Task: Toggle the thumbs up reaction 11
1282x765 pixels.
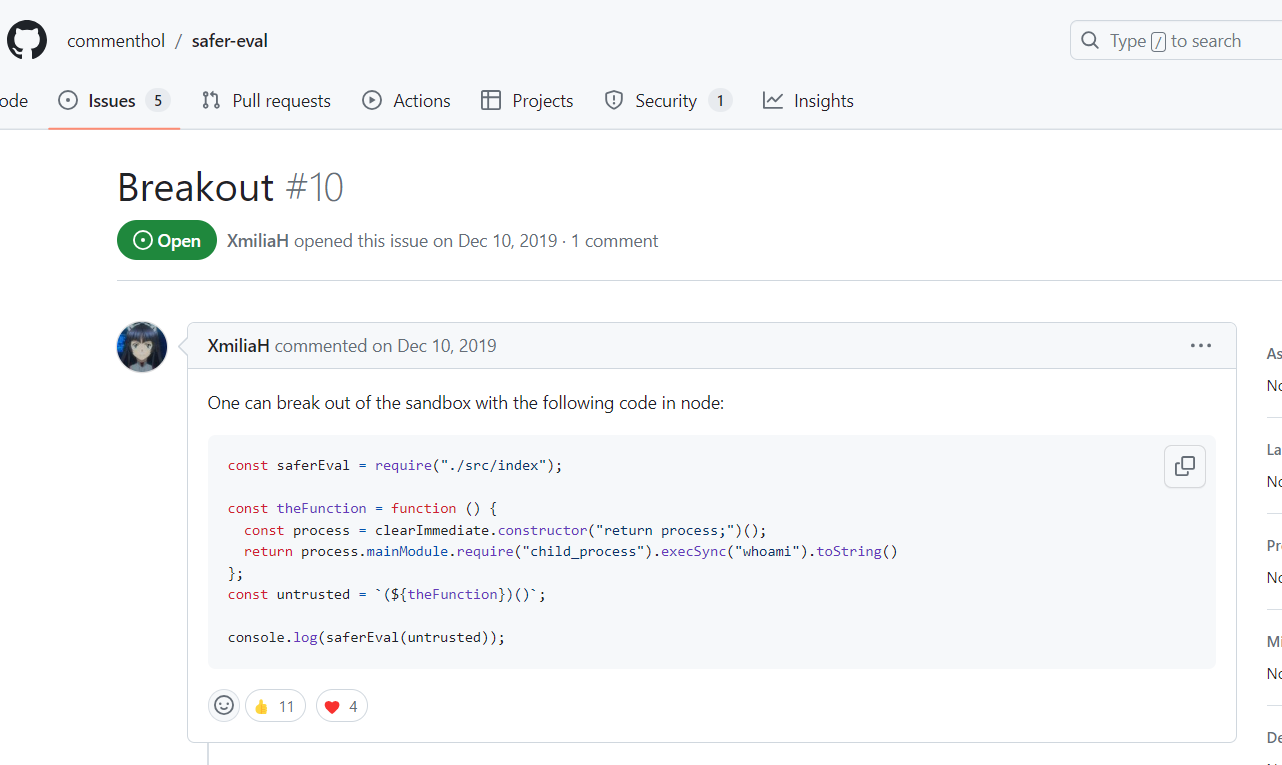Action: tap(275, 706)
